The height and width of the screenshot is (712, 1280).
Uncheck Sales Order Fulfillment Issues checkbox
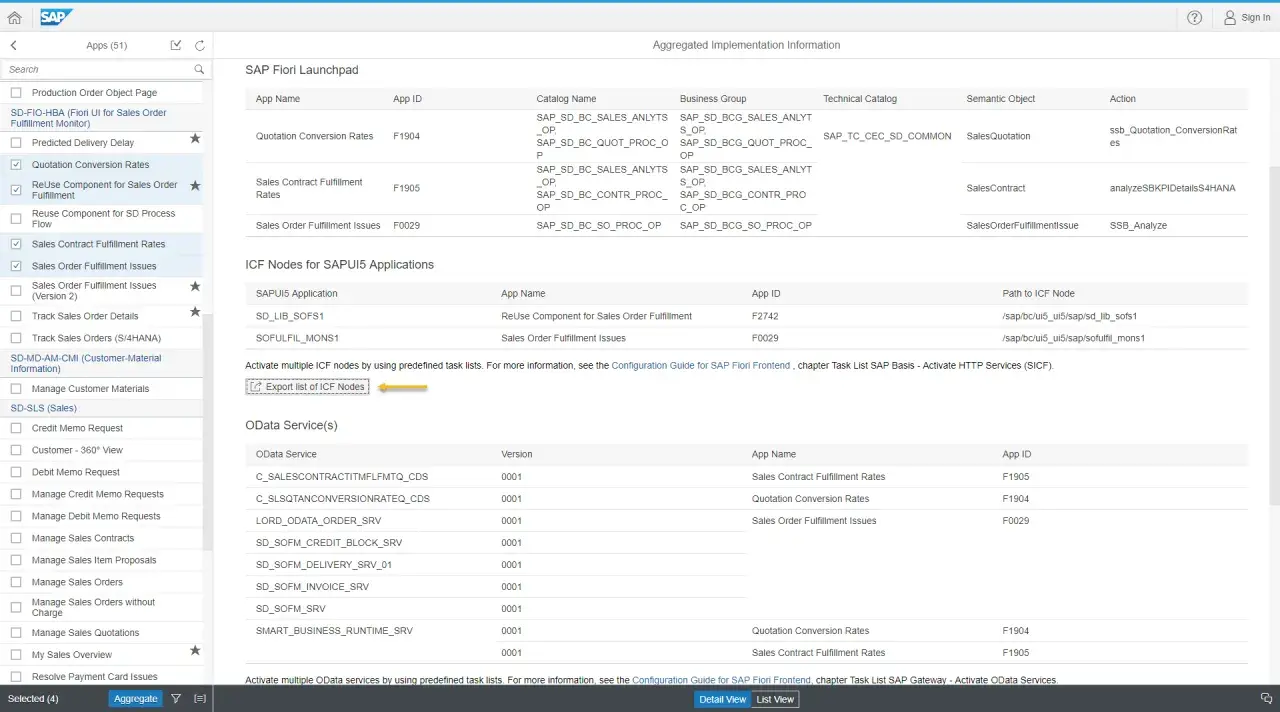16,266
